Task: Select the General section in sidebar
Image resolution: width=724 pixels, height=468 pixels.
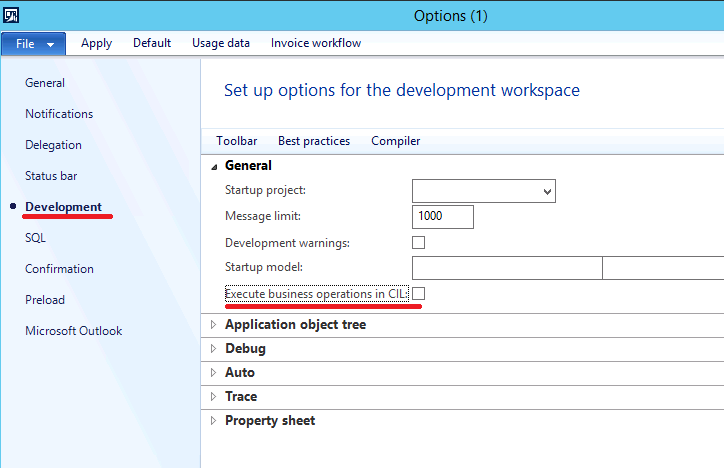Action: (x=45, y=83)
